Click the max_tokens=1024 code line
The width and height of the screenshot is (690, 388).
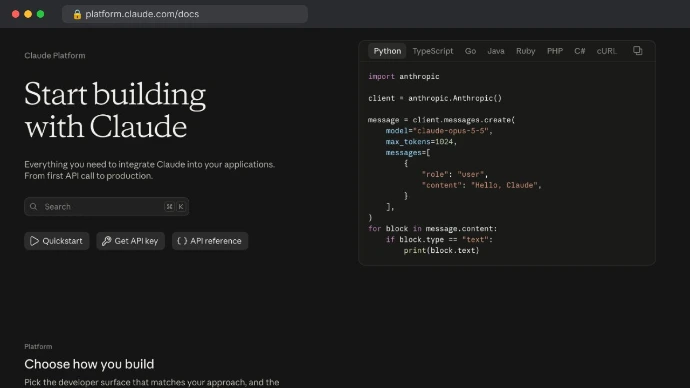coord(421,142)
